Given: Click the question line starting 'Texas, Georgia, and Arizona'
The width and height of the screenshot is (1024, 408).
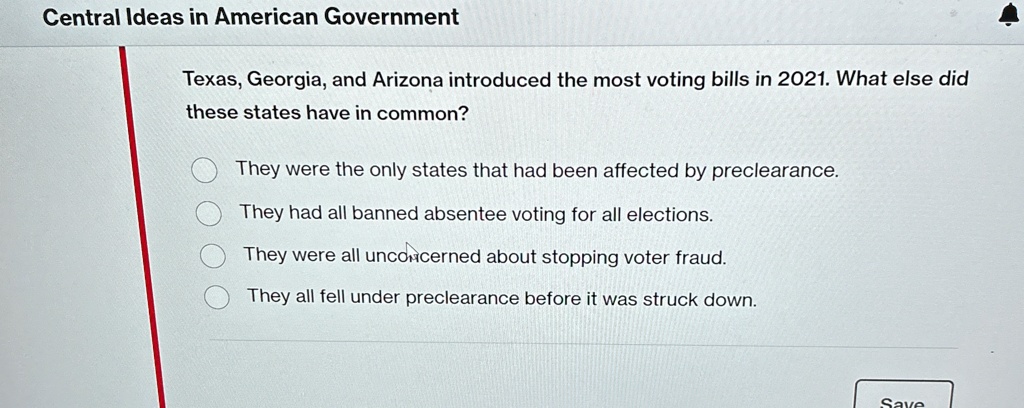Looking at the screenshot, I should tap(575, 80).
